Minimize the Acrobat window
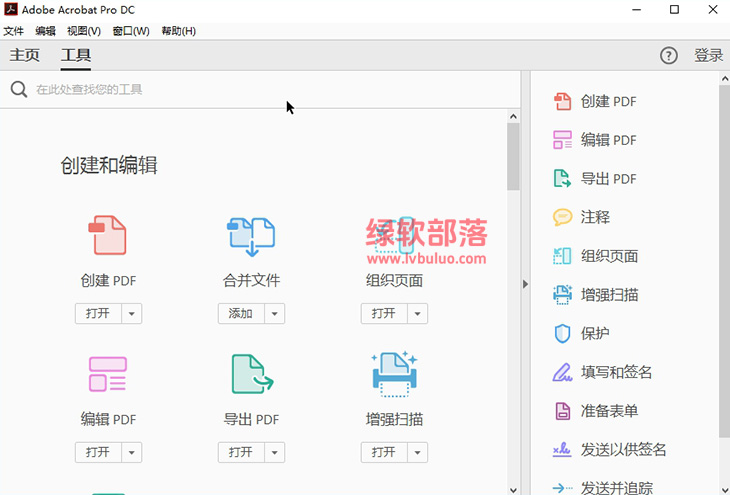Viewport: 730px width, 495px height. (637, 9)
